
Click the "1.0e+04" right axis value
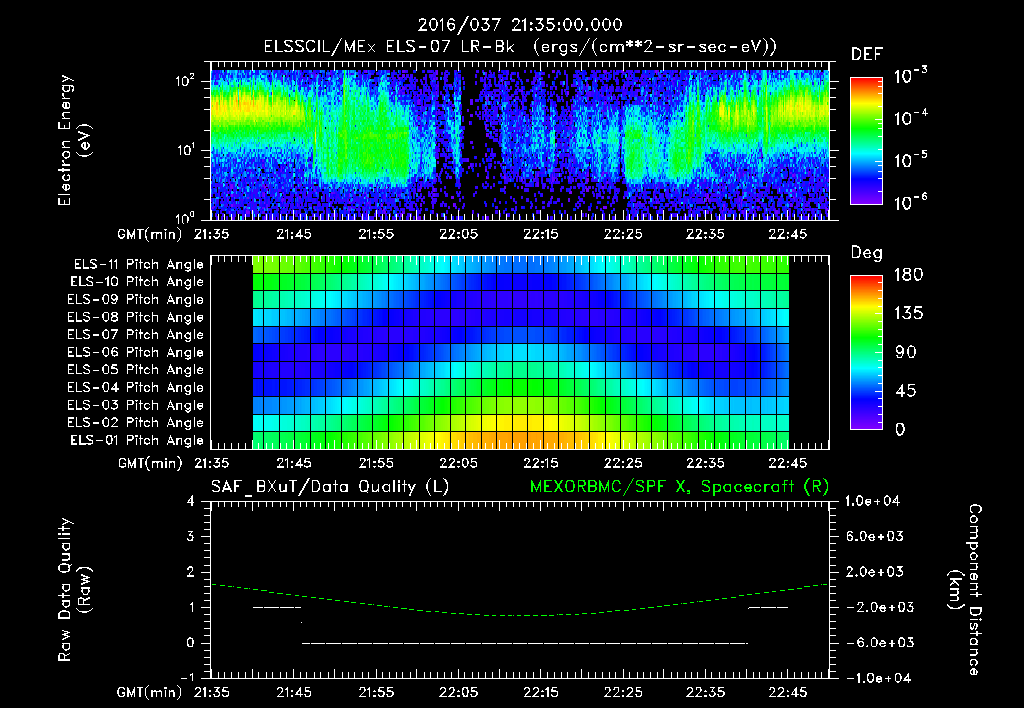pyautogui.click(x=872, y=501)
